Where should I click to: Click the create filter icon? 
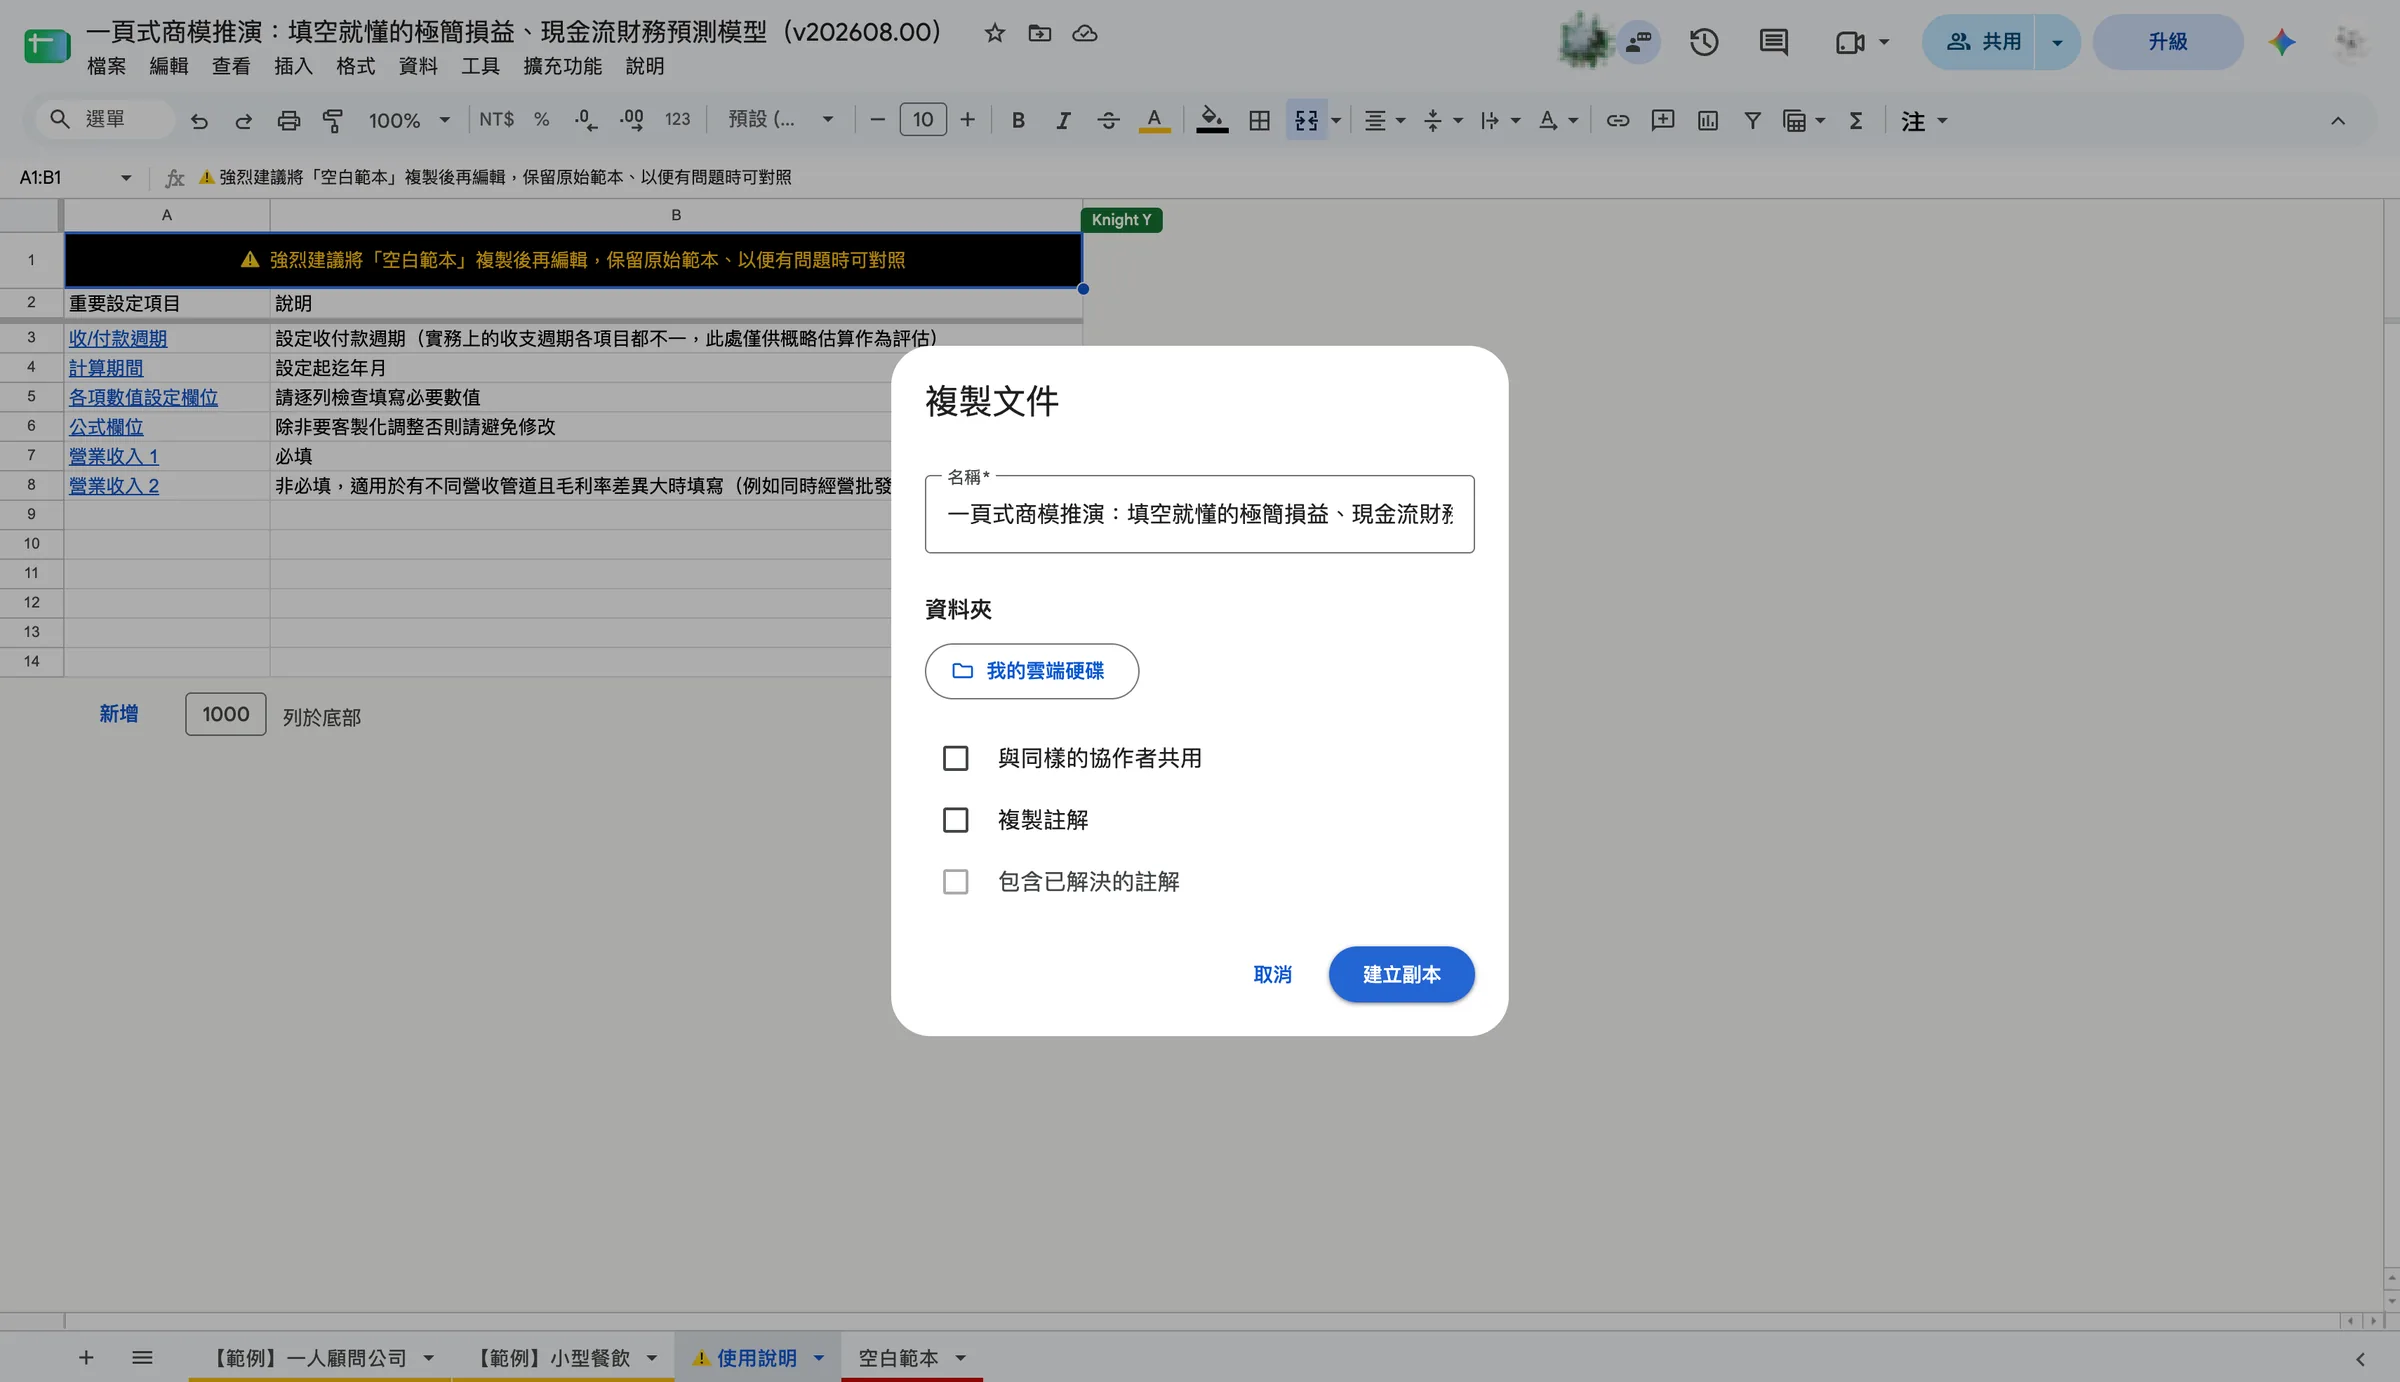1753,121
